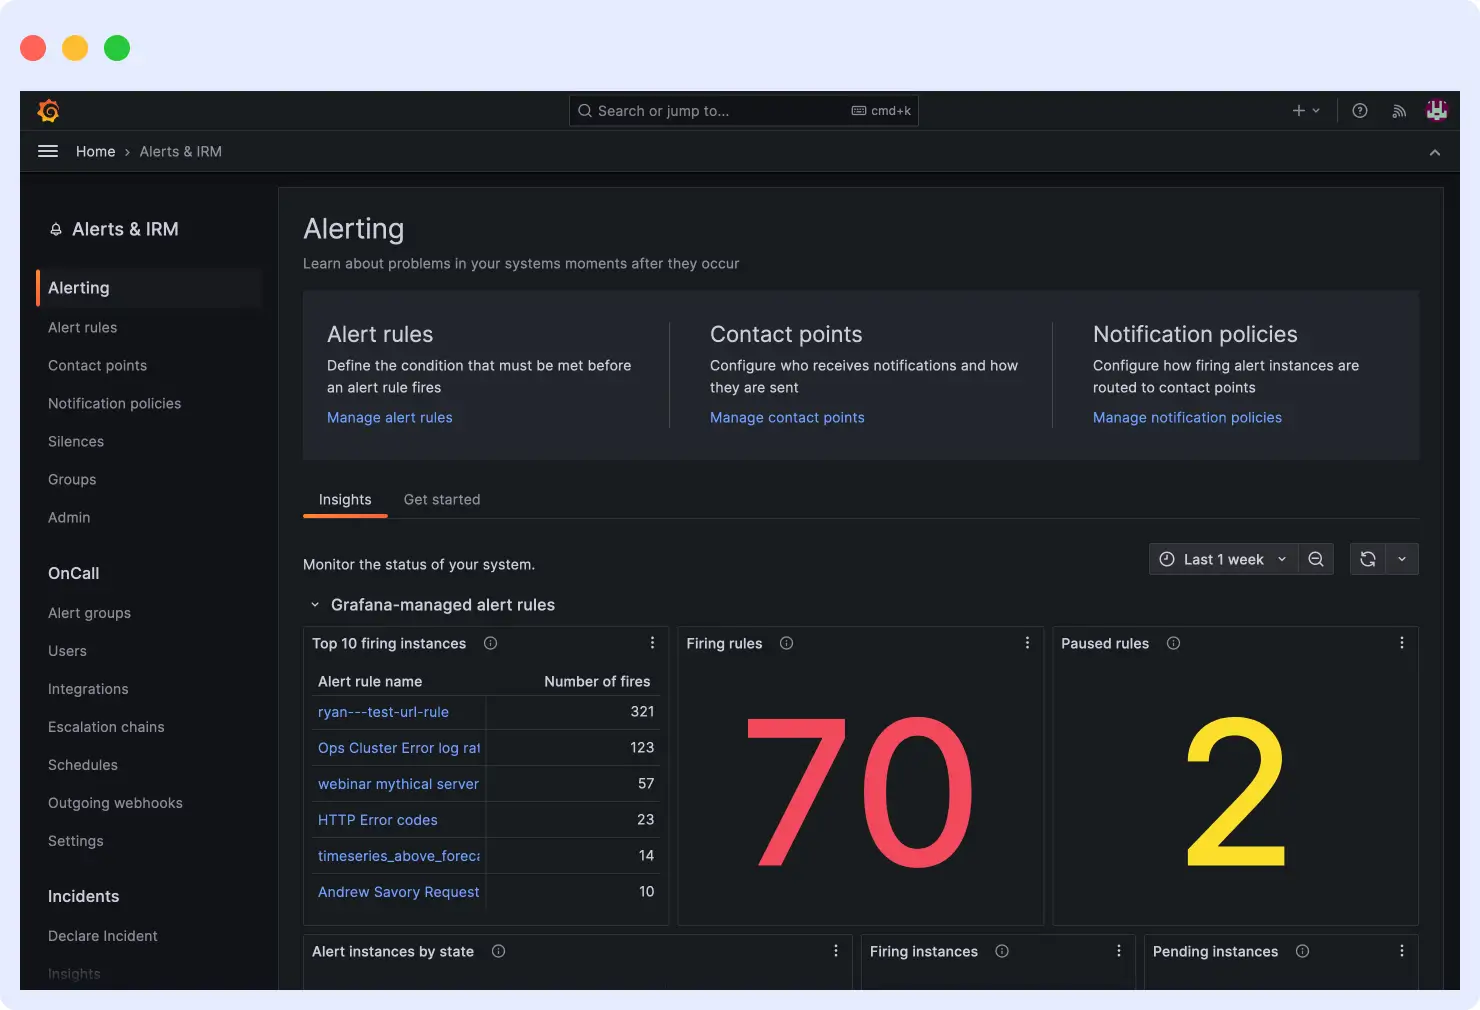Open the refresh interval dropdown arrow
This screenshot has width=1480, height=1010.
(x=1402, y=559)
